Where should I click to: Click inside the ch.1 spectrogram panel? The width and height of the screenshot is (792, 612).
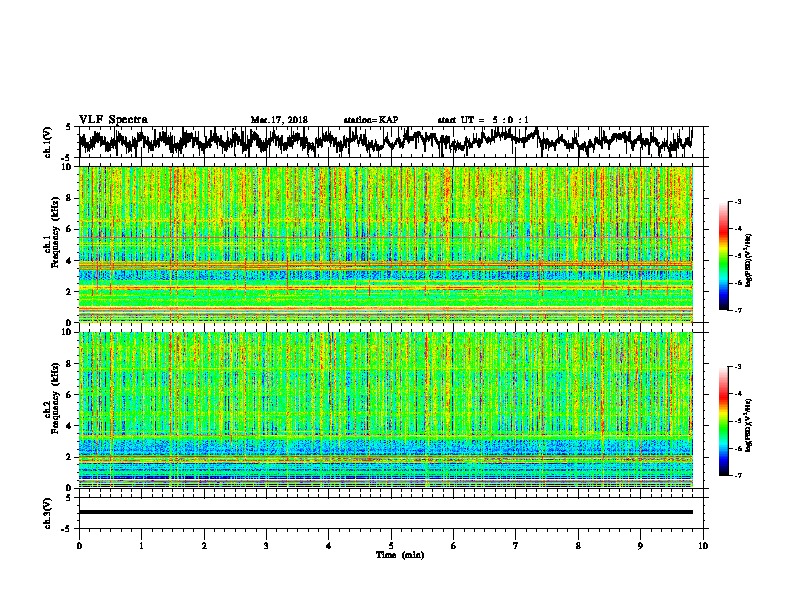click(385, 244)
